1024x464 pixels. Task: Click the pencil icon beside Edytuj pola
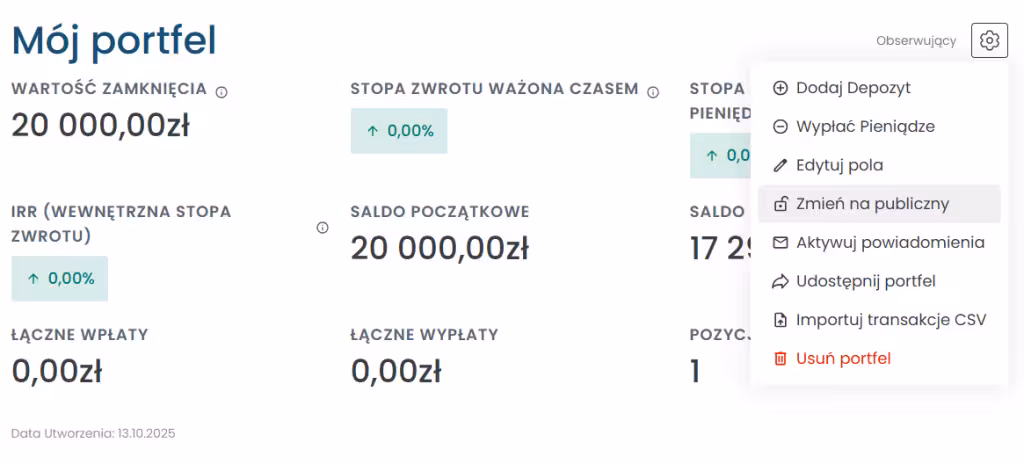[781, 165]
